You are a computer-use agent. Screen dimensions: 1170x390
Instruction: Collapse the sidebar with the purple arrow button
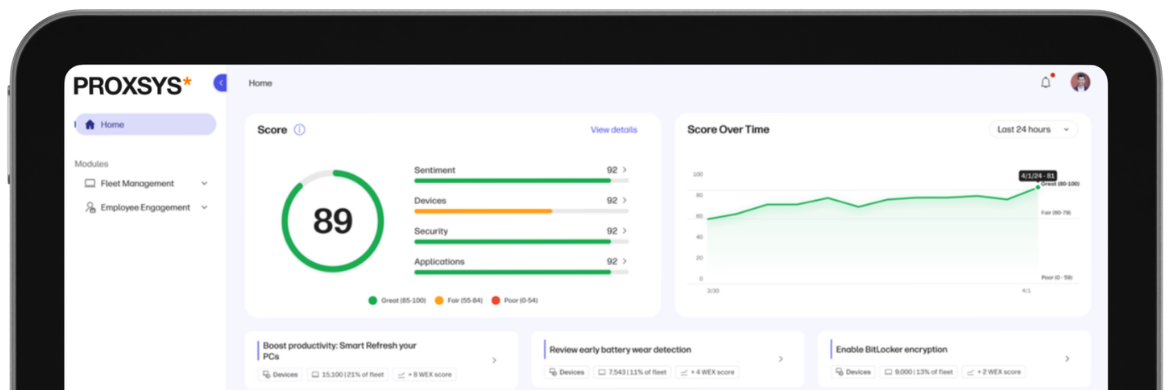pos(220,83)
